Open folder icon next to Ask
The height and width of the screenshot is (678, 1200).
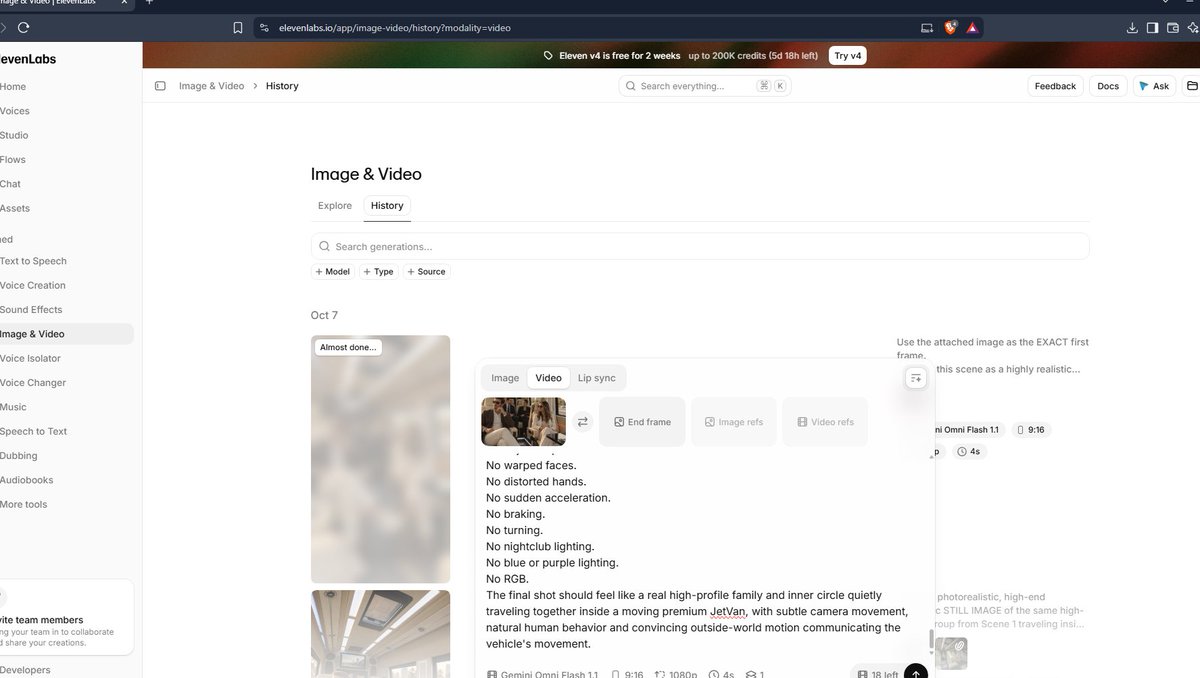(1192, 86)
